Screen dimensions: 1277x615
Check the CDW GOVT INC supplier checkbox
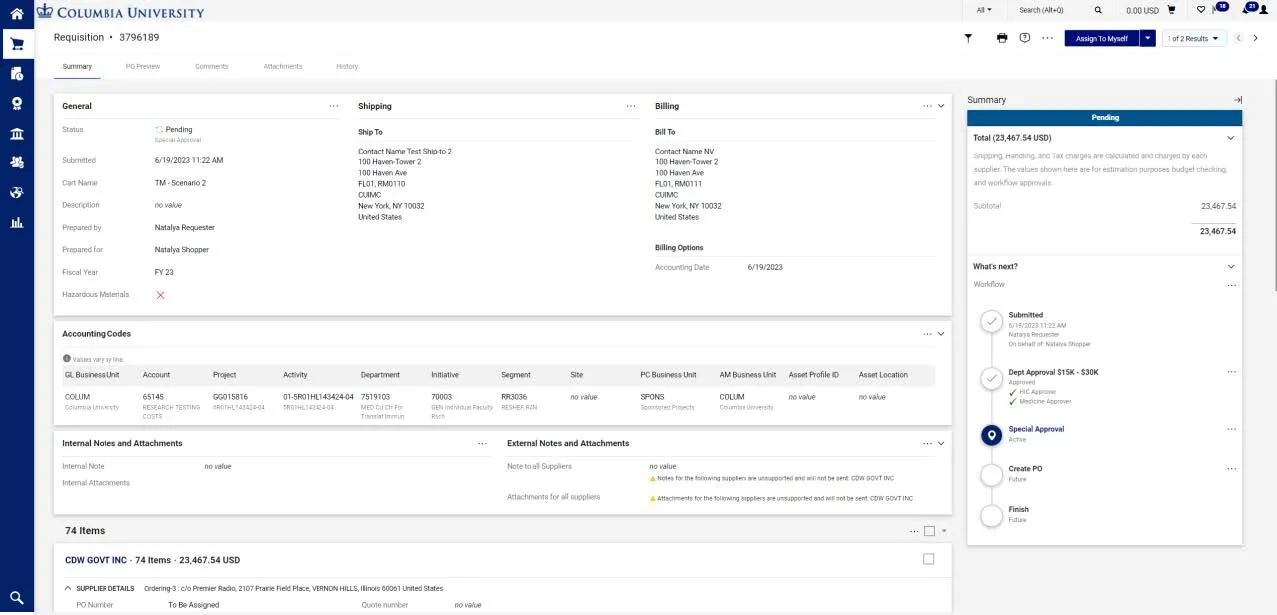pyautogui.click(x=929, y=559)
